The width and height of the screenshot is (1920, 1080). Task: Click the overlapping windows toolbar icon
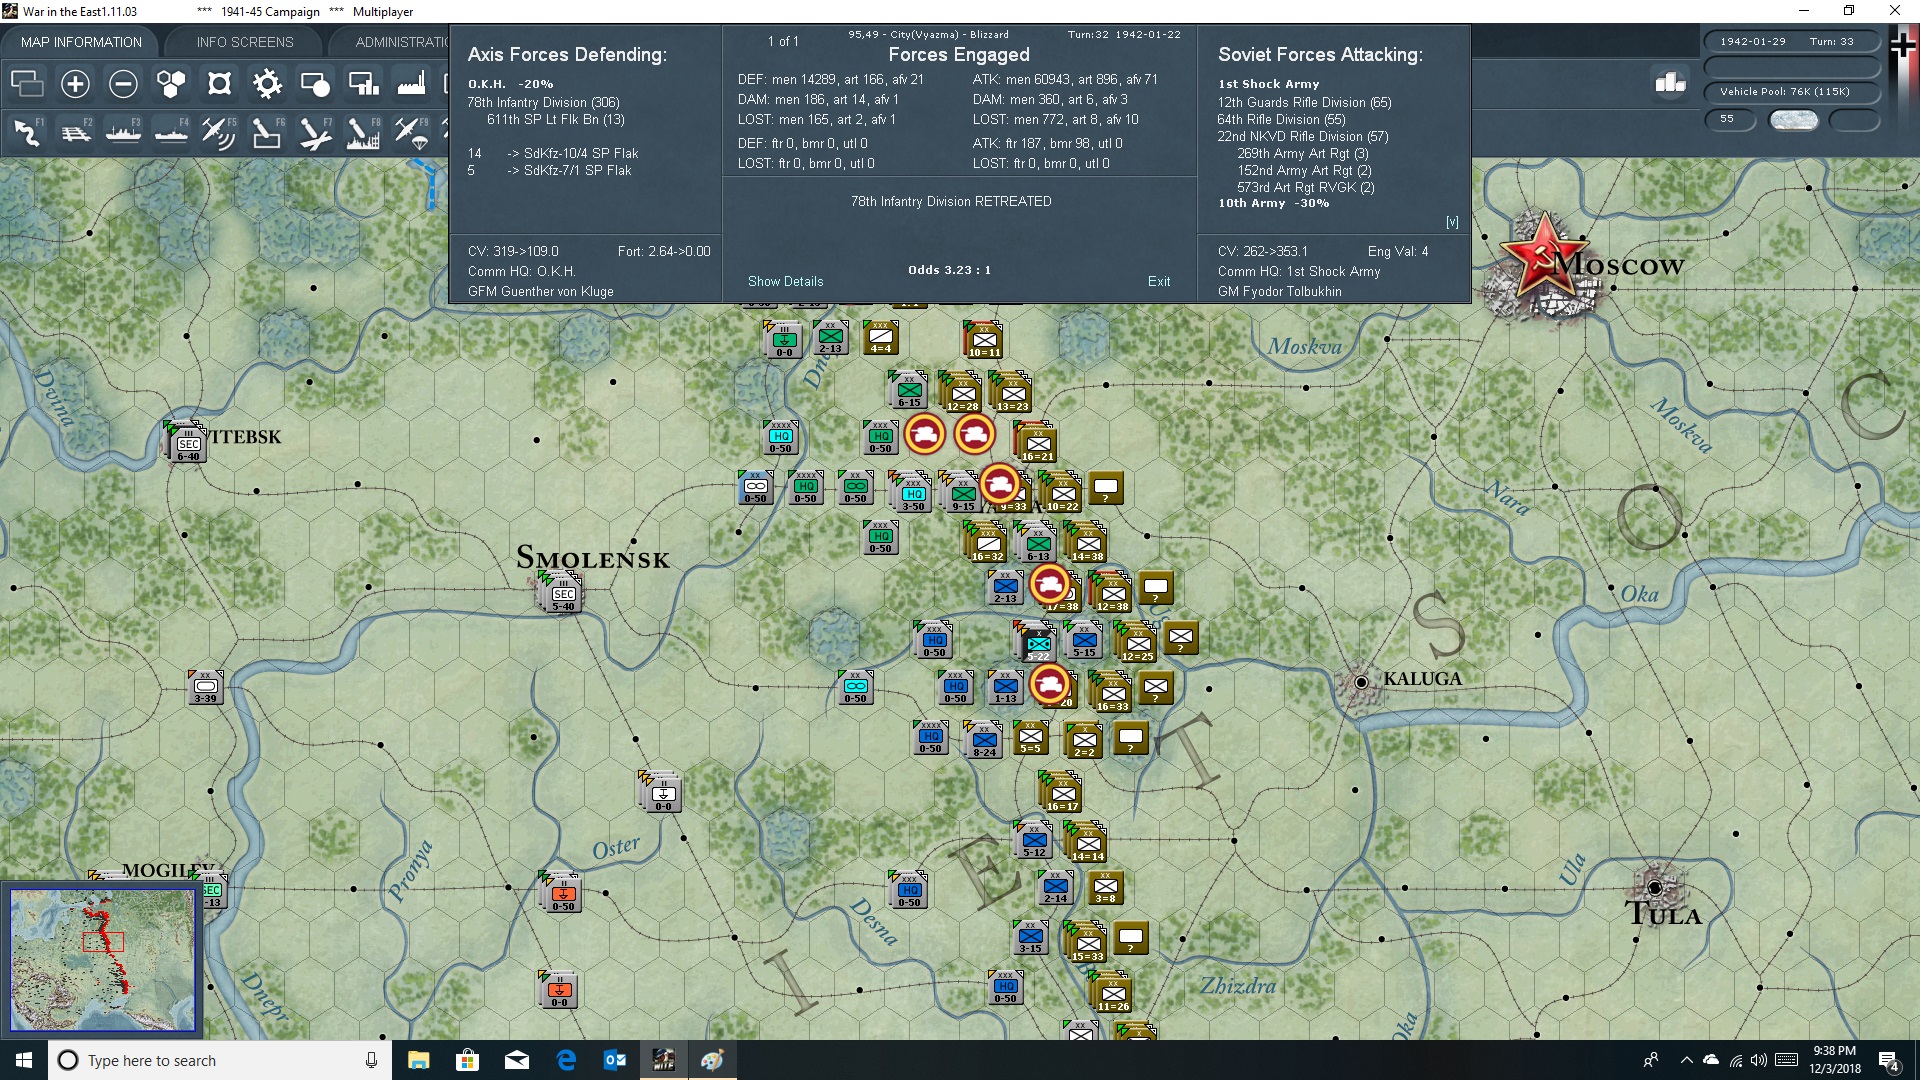(x=27, y=84)
